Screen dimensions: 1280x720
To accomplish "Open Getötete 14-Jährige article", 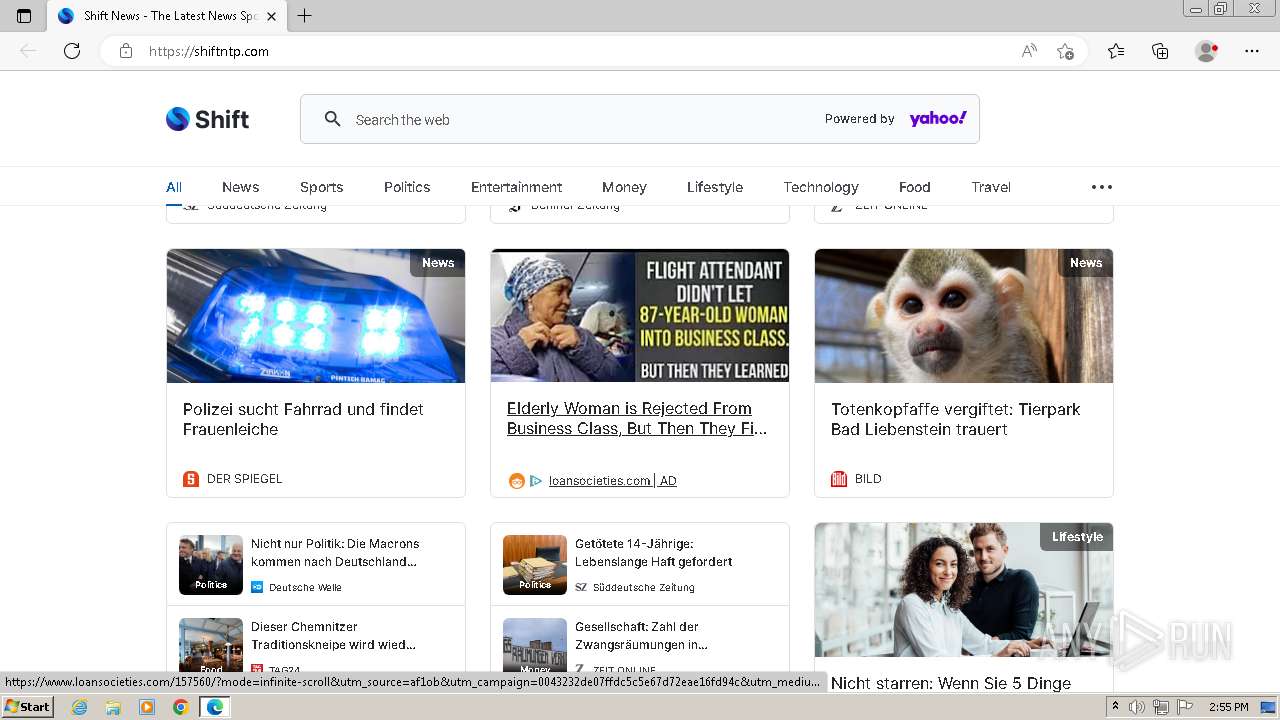I will (x=653, y=553).
